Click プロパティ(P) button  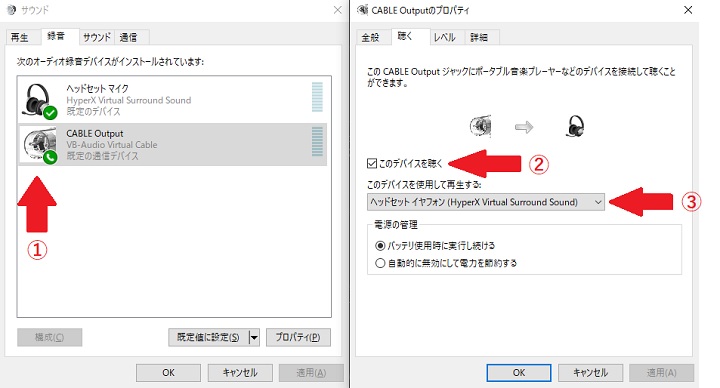coord(298,337)
